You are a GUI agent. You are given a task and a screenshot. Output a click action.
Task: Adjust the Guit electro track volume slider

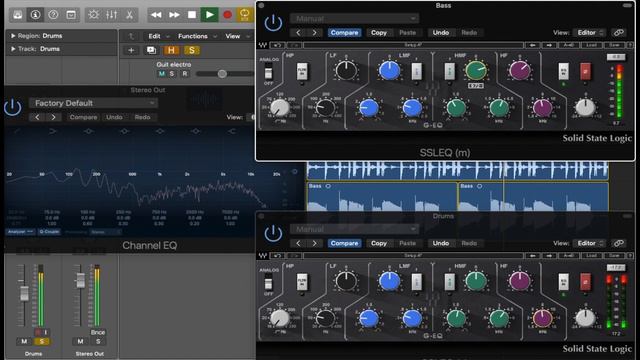[x=222, y=74]
